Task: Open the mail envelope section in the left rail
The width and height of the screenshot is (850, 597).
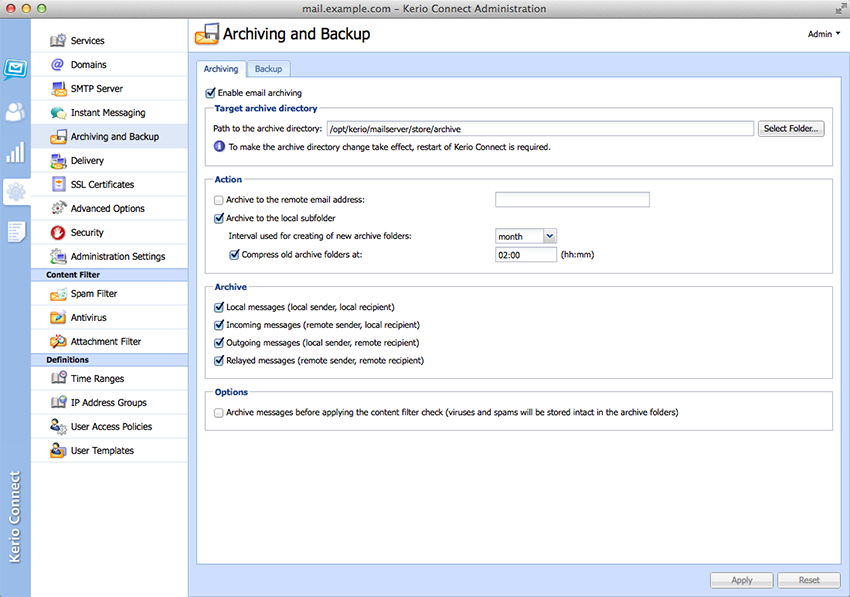Action: tap(15, 69)
